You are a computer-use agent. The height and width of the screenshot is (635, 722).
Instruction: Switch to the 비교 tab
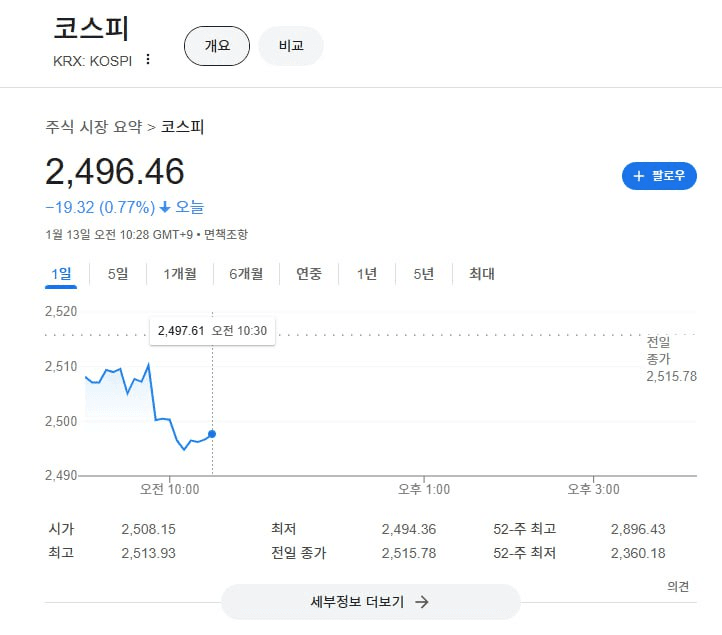291,46
